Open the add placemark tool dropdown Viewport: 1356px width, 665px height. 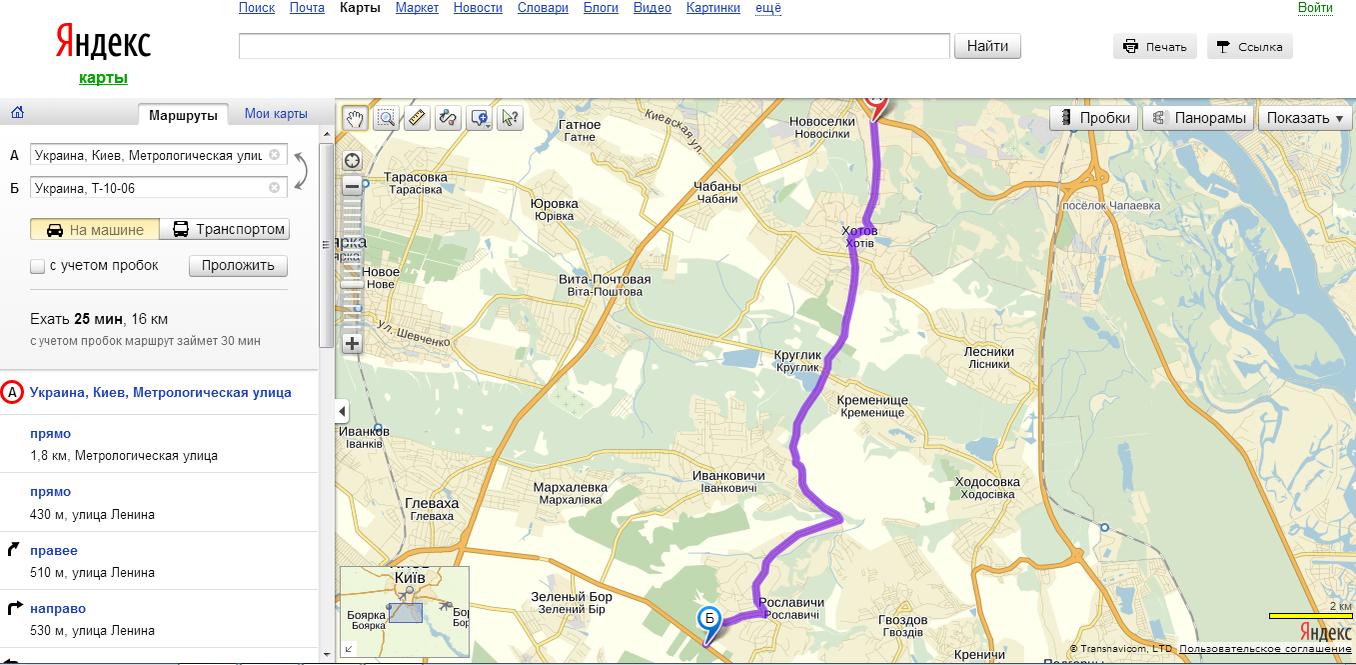click(x=480, y=118)
